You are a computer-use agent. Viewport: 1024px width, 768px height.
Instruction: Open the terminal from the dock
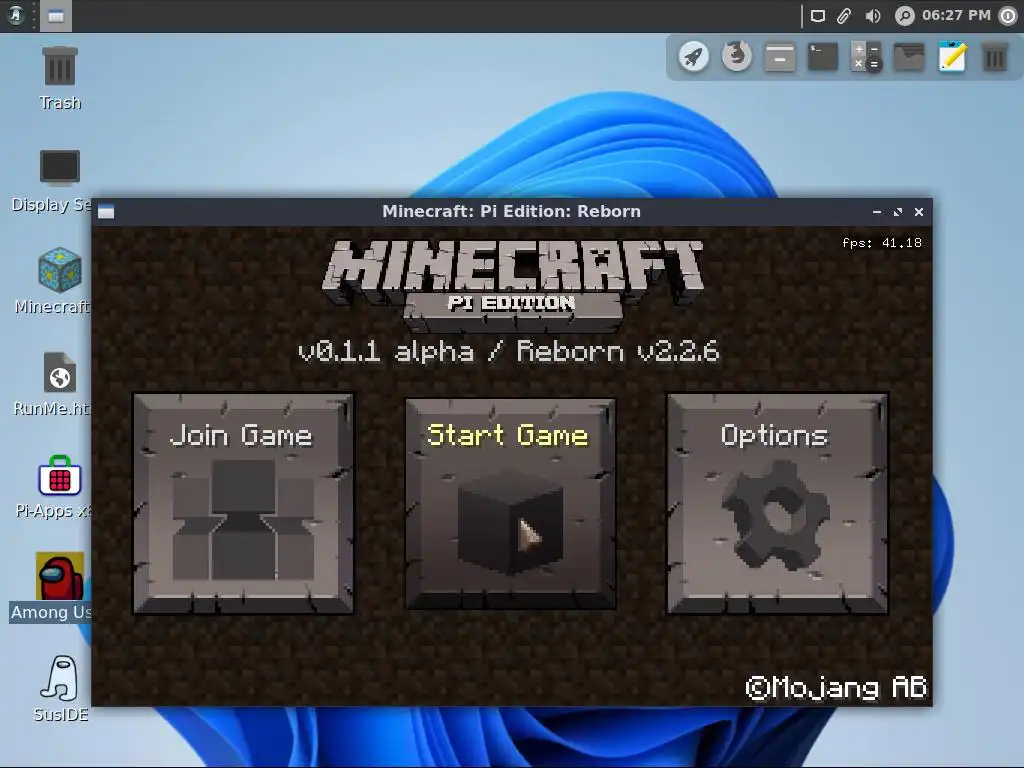coord(823,57)
